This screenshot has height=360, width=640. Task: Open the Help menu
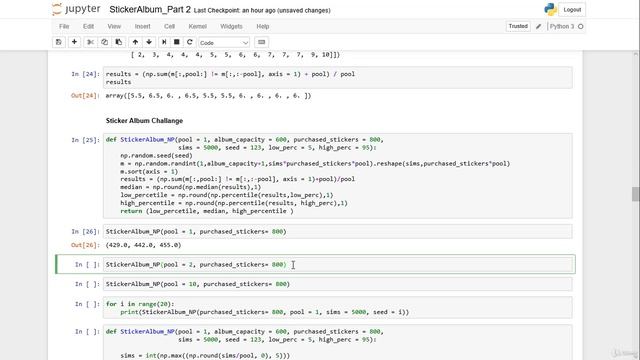click(262, 26)
